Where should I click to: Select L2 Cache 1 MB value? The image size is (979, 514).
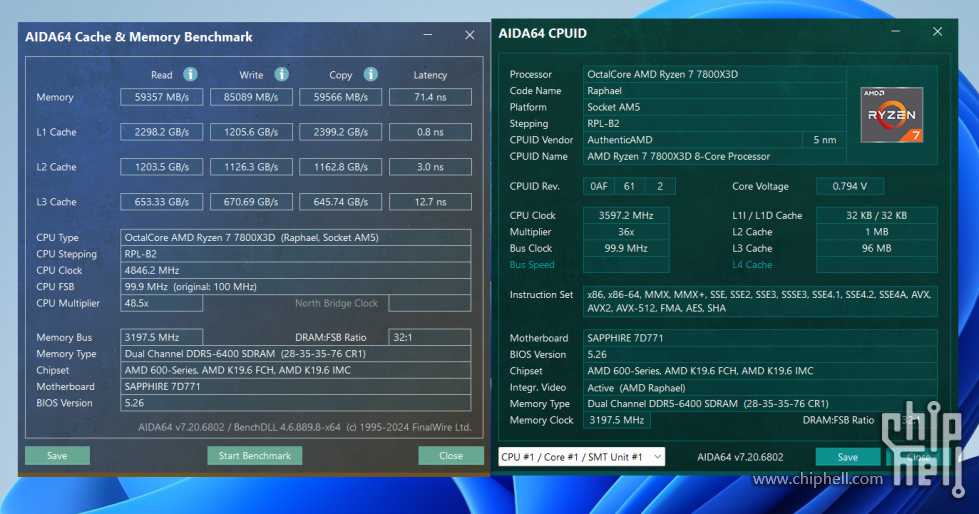877,232
